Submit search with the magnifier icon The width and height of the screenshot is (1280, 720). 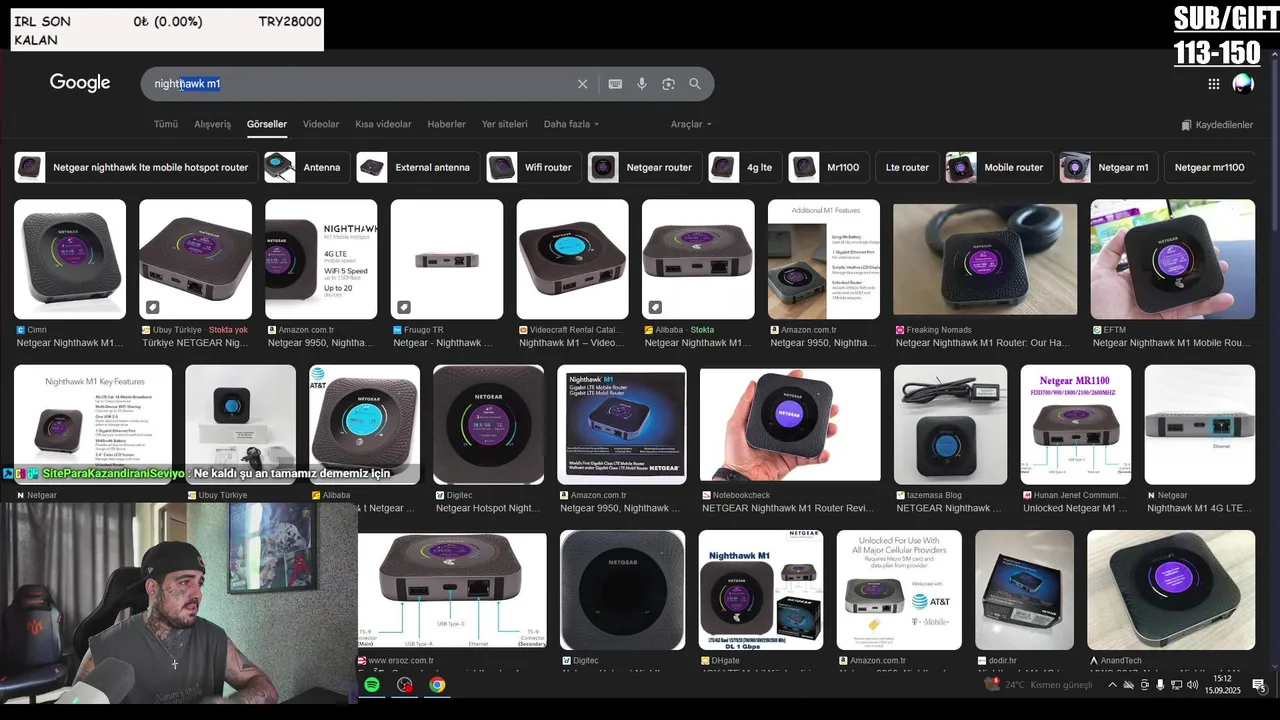(x=695, y=84)
